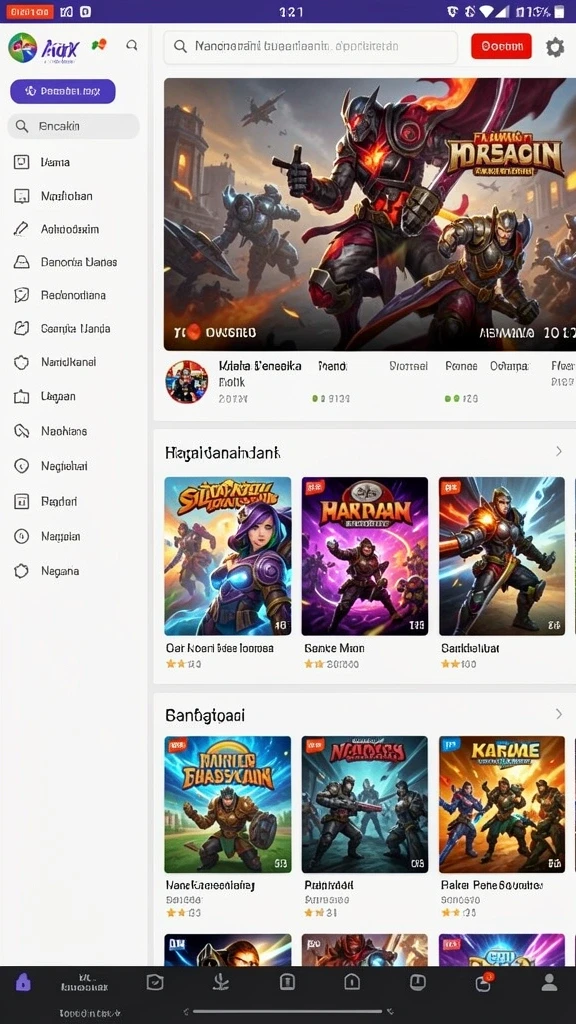
Task: Click the 'Encakin' sidebar search field
Action: tap(73, 126)
